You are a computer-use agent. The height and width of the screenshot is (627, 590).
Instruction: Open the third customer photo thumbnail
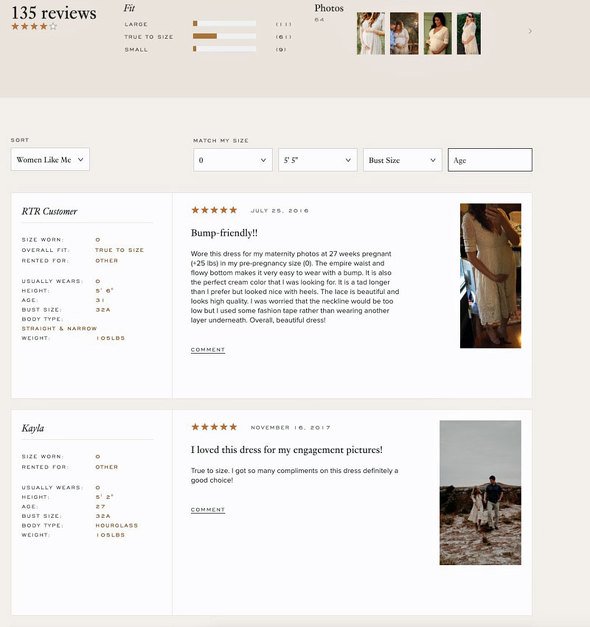tap(438, 33)
